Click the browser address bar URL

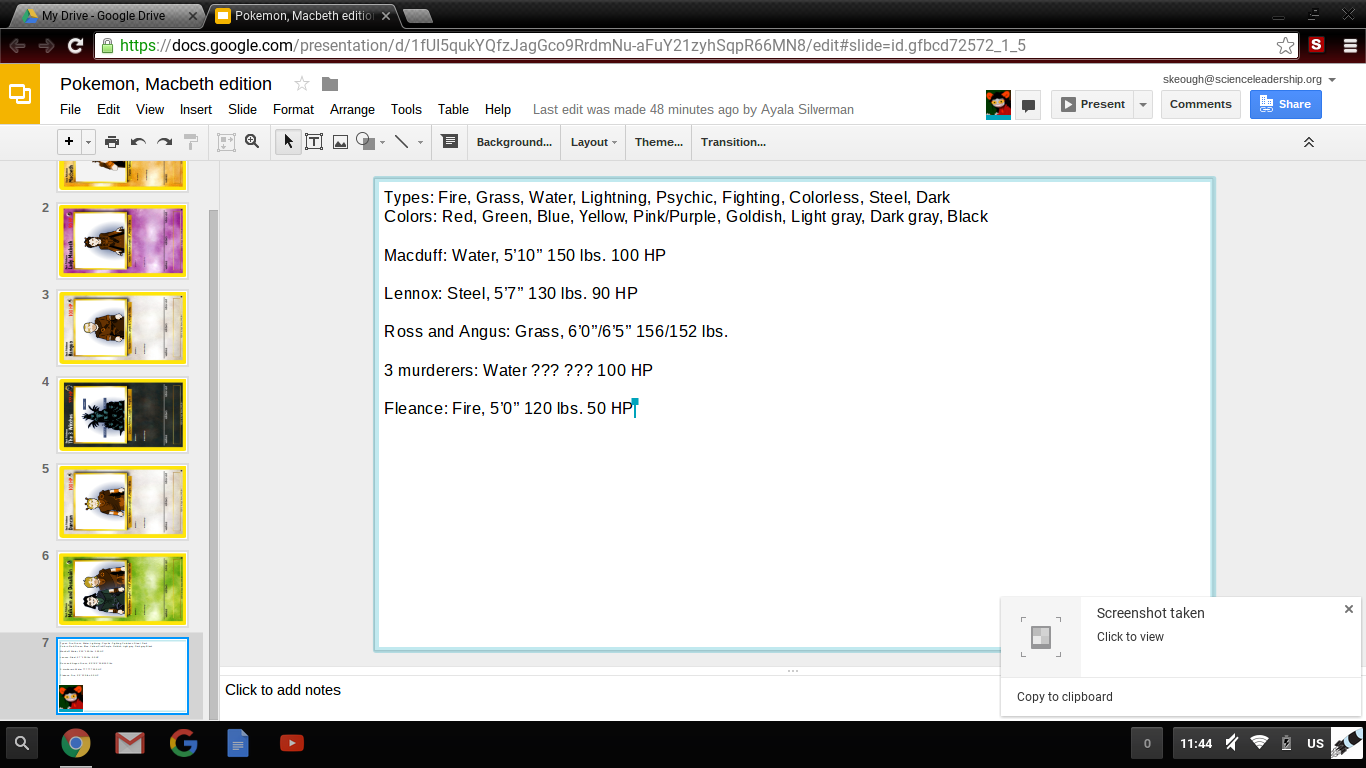(x=572, y=46)
